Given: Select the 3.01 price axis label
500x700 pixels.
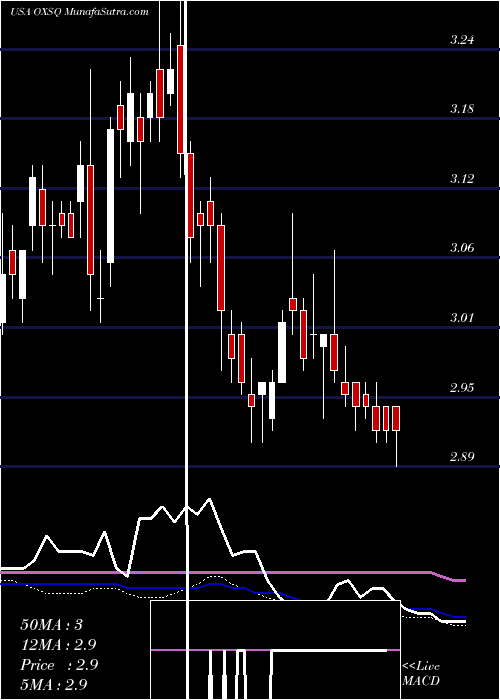Looking at the screenshot, I should (x=462, y=318).
